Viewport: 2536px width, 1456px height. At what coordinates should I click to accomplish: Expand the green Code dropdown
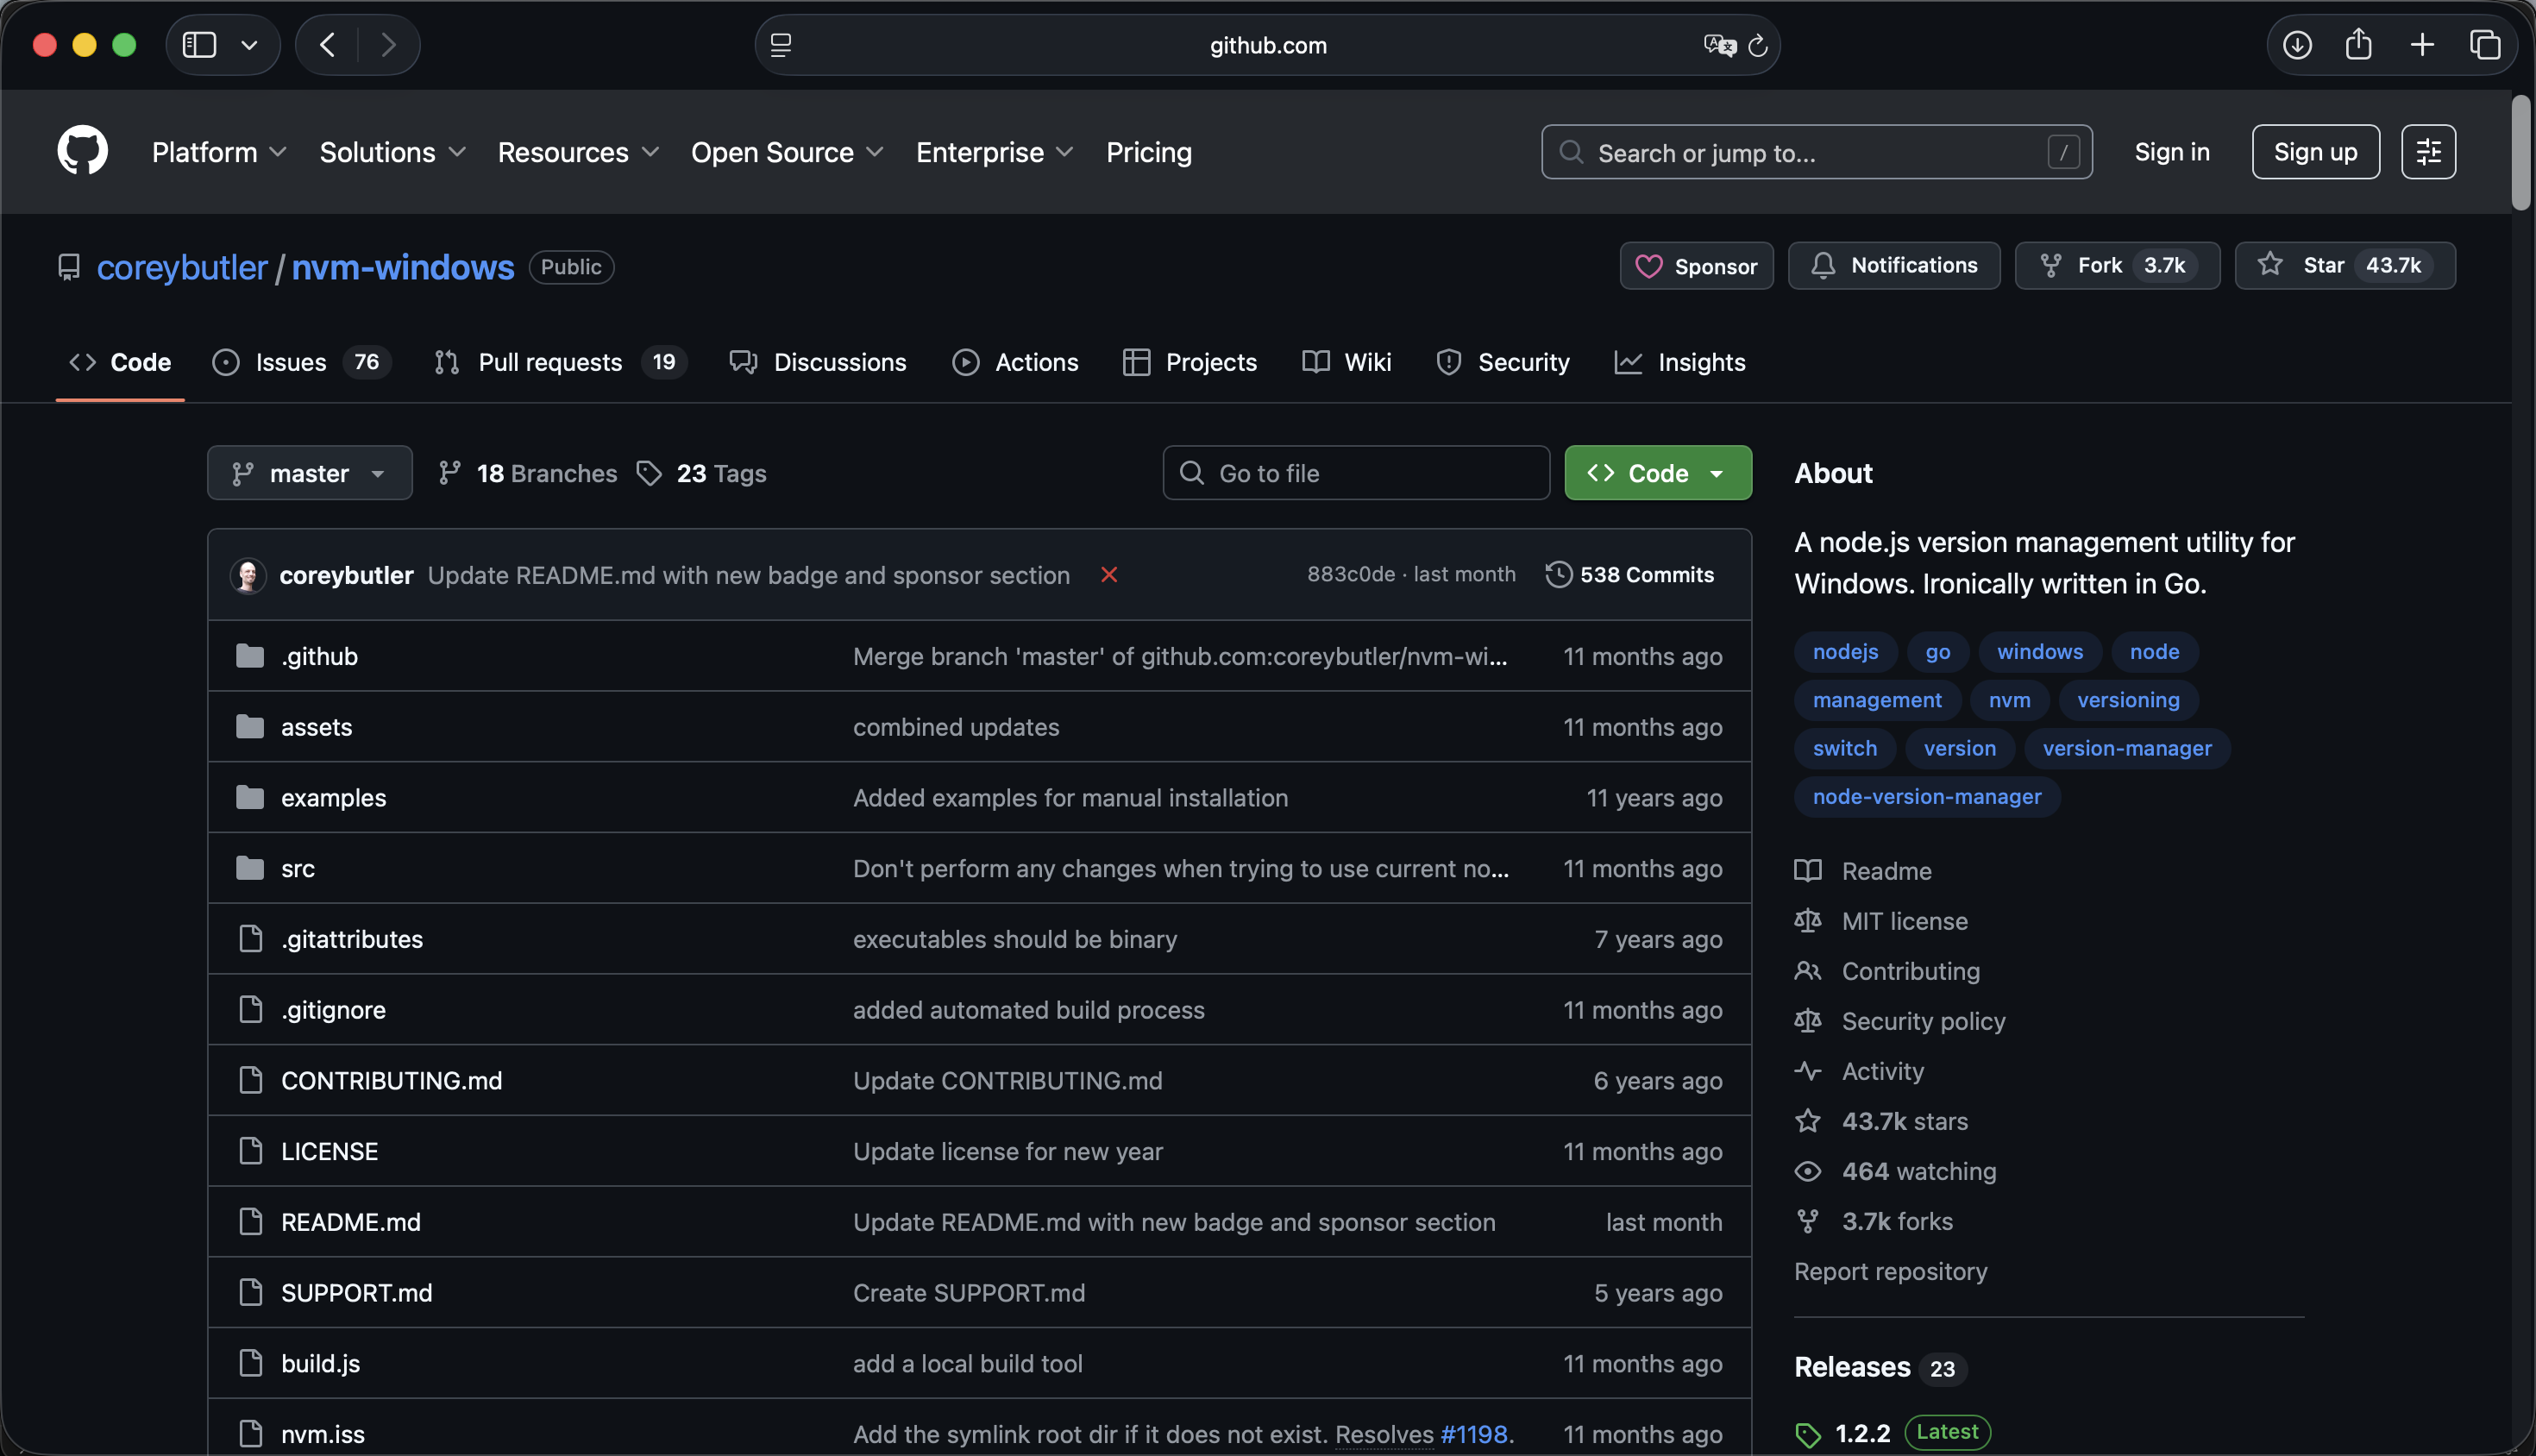[x=1657, y=473]
